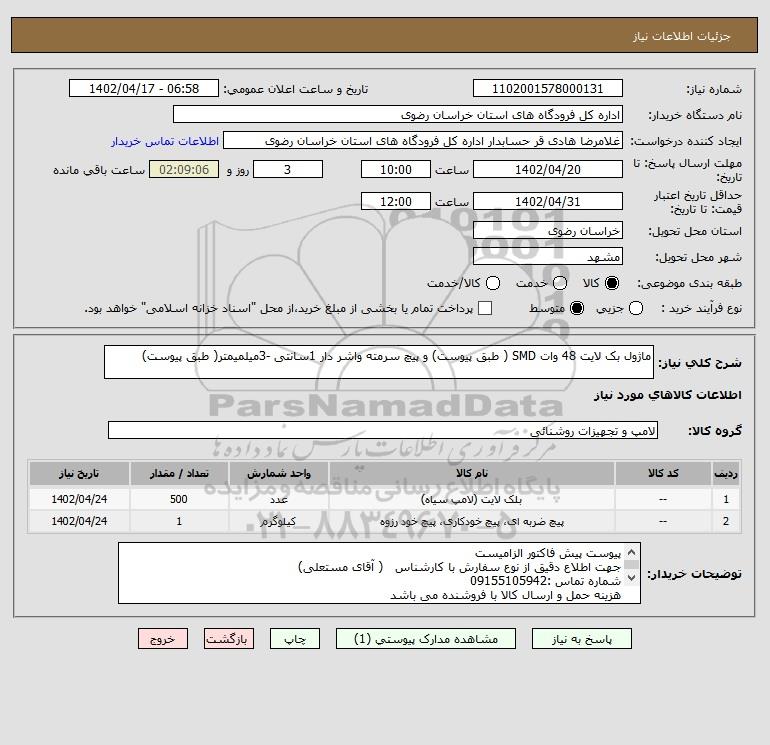Choose the جزیی purchase type radio
This screenshot has height=745, width=770.
[x=636, y=308]
